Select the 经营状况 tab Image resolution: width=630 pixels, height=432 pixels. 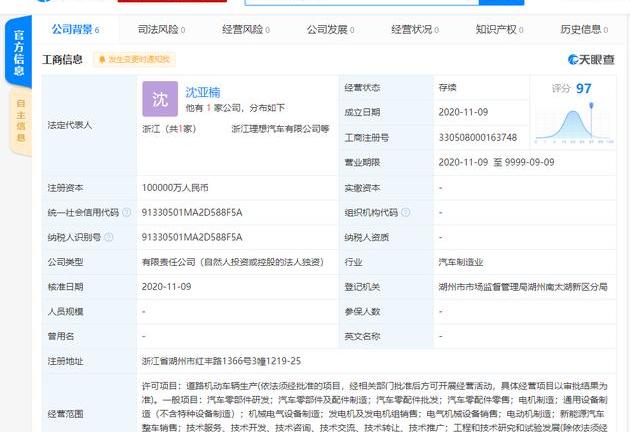tap(415, 29)
